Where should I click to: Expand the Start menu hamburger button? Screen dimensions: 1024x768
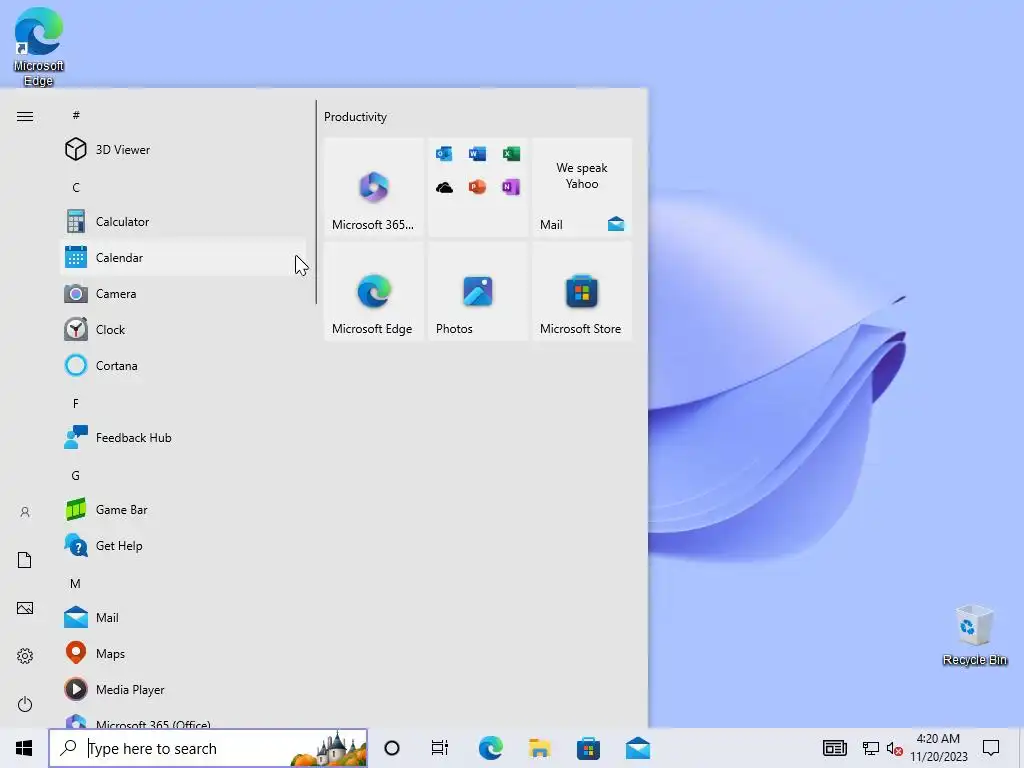(x=25, y=116)
